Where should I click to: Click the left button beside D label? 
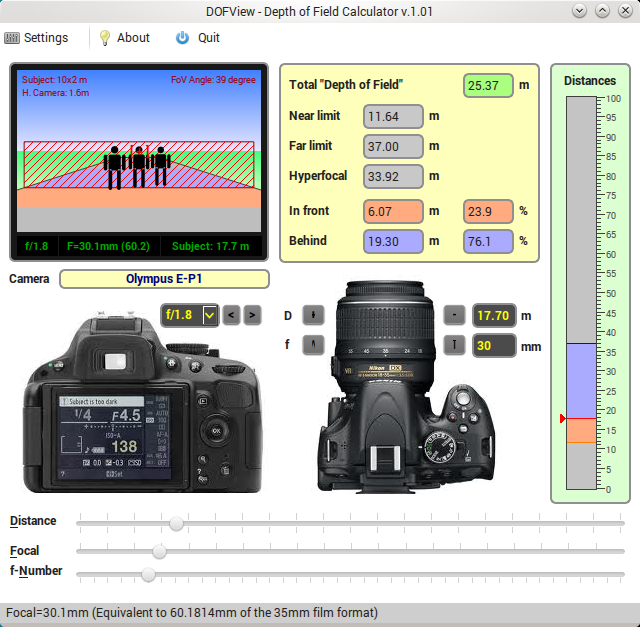[x=313, y=315]
